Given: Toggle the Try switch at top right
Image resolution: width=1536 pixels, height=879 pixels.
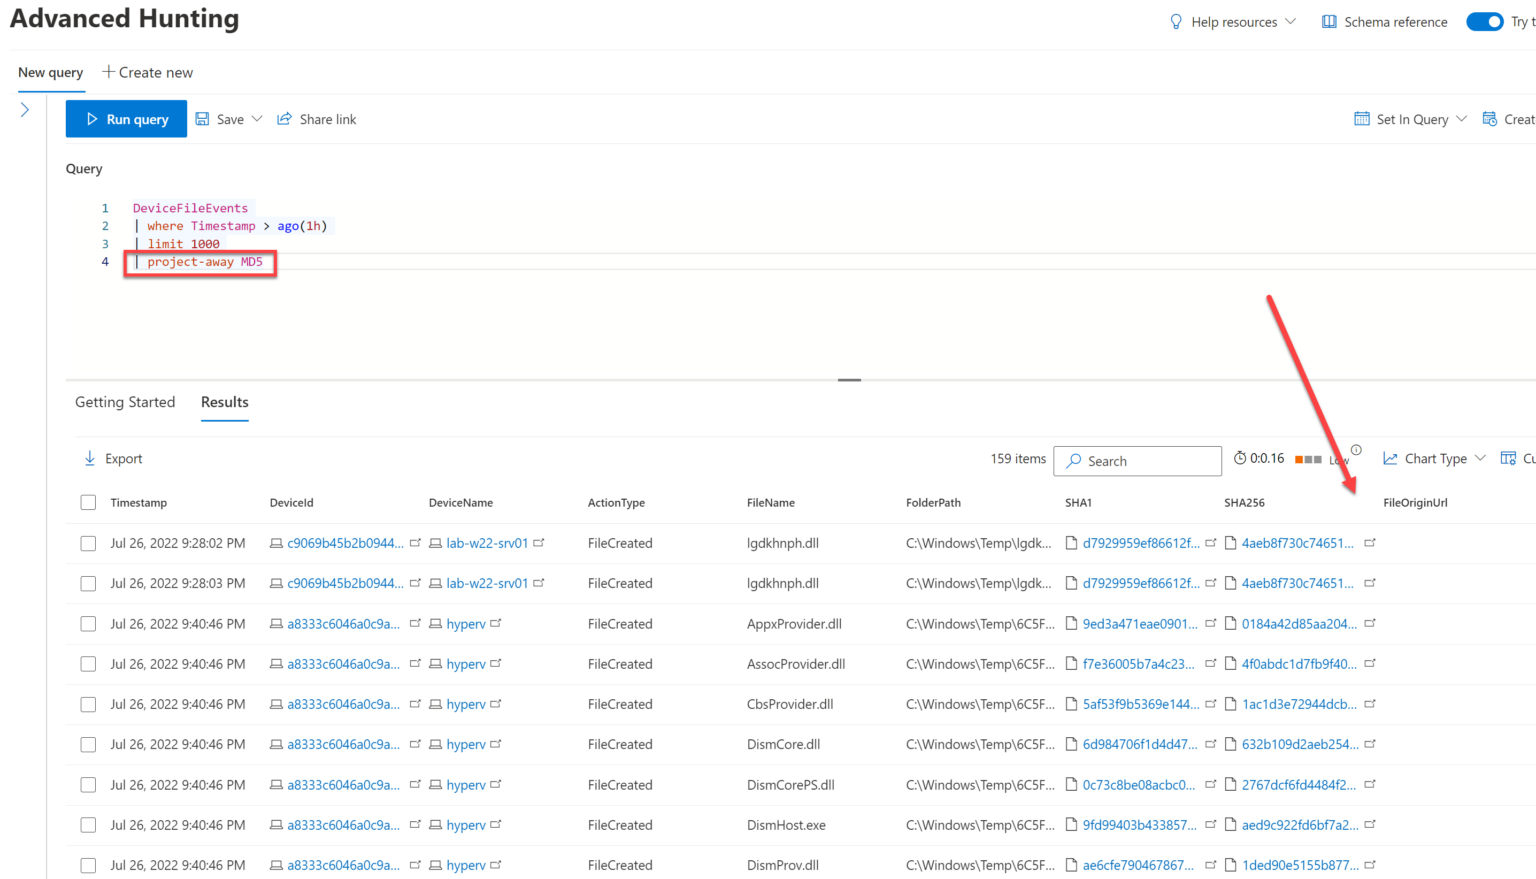Looking at the screenshot, I should 1485,22.
